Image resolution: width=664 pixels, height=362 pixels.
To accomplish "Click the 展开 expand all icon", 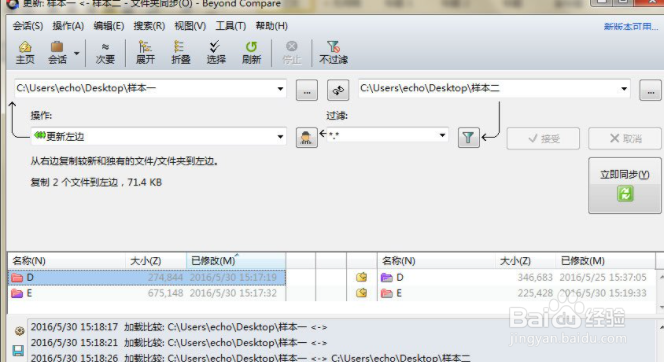I will click(x=145, y=53).
